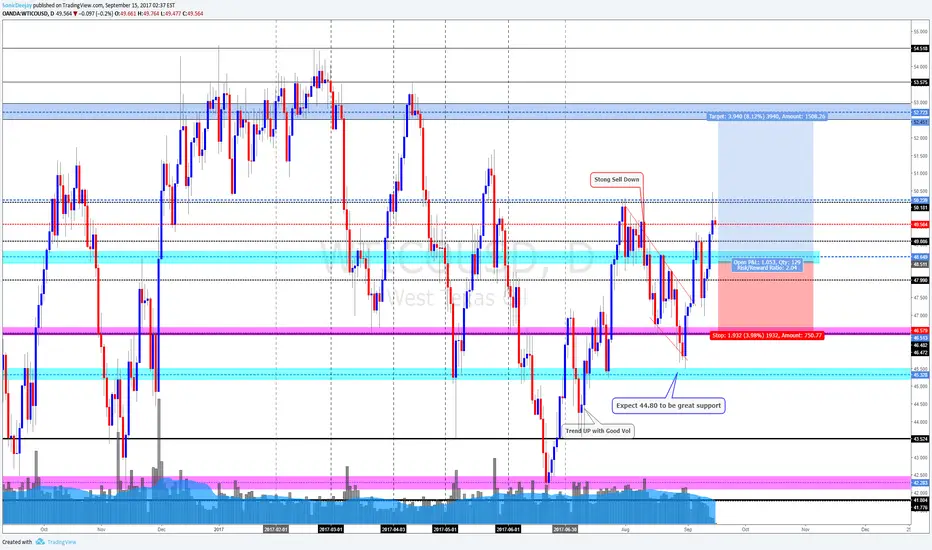
Task: Click the 42.283 magenta zone price label
Action: click(920, 483)
